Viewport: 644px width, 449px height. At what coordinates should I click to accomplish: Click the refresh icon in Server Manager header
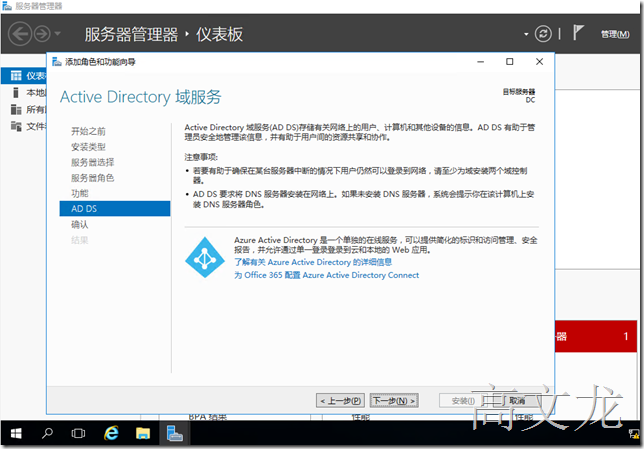(543, 34)
